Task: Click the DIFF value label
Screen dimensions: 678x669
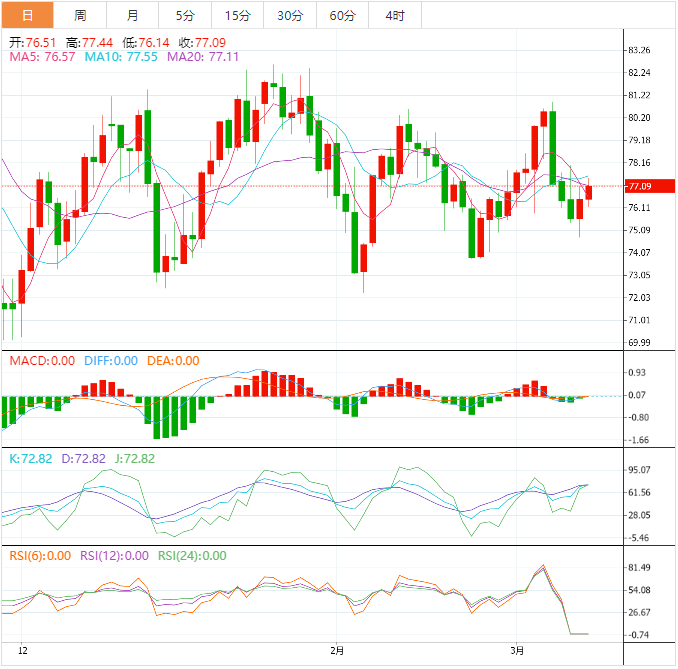Action: pyautogui.click(x=110, y=361)
